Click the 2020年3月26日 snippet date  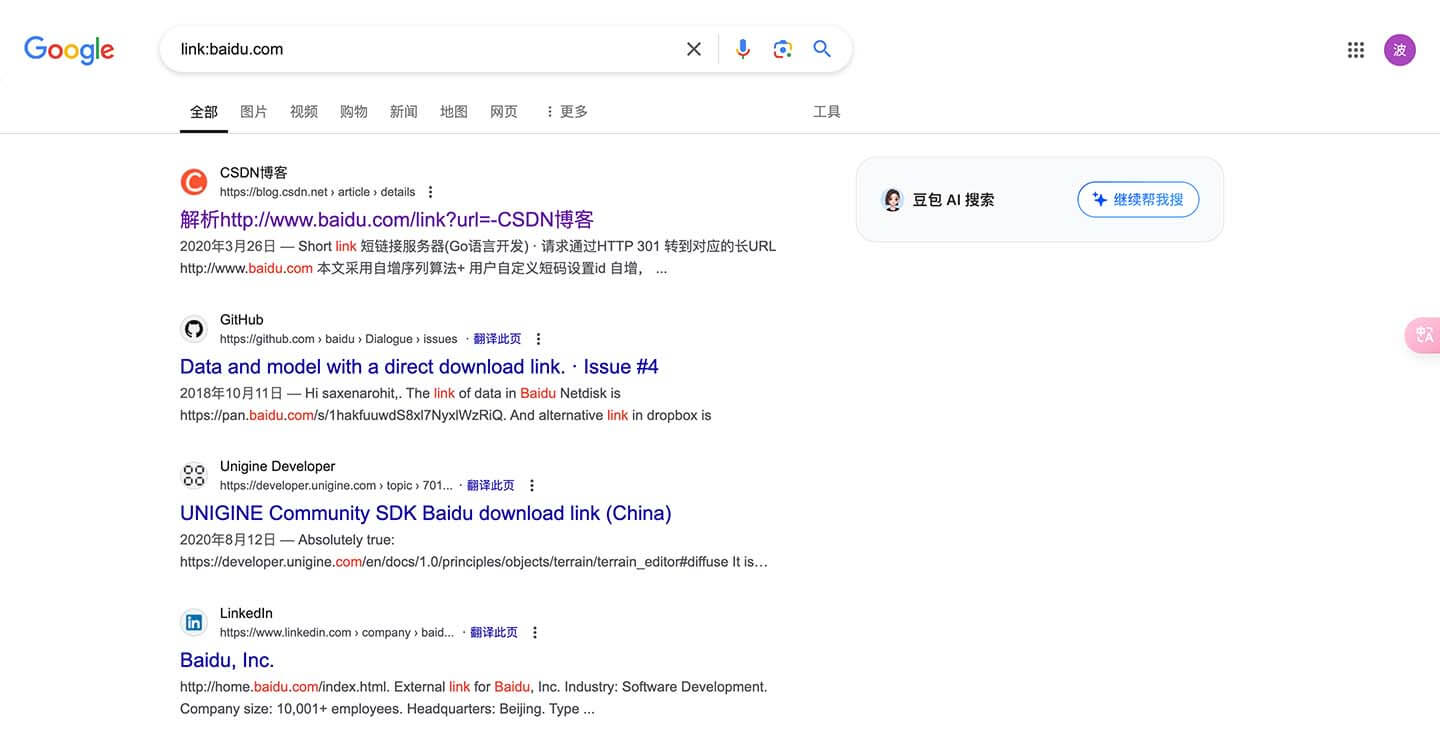(x=228, y=245)
